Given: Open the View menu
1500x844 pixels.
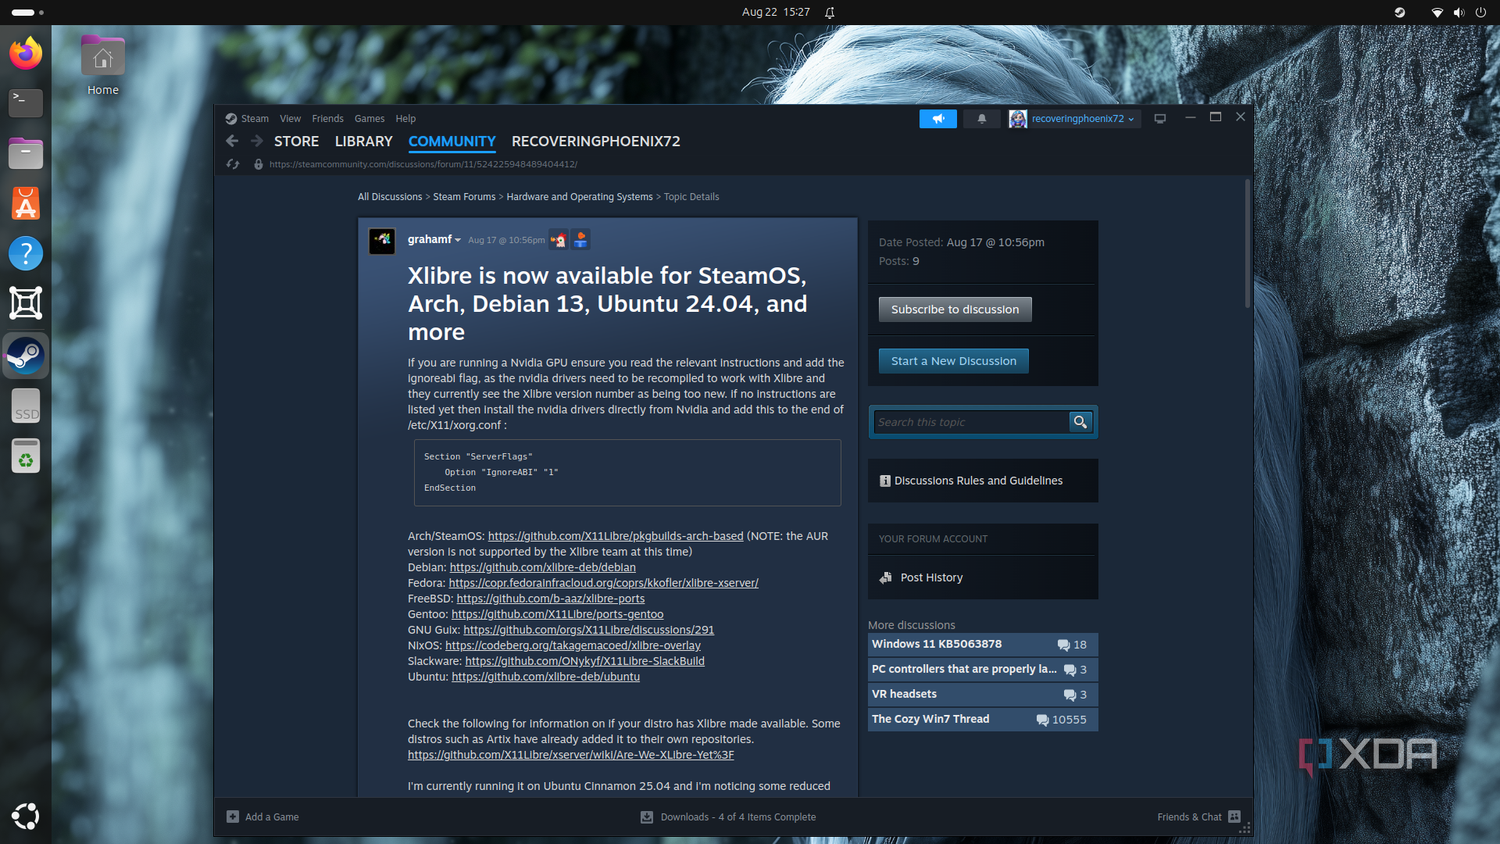Looking at the screenshot, I should [x=290, y=119].
